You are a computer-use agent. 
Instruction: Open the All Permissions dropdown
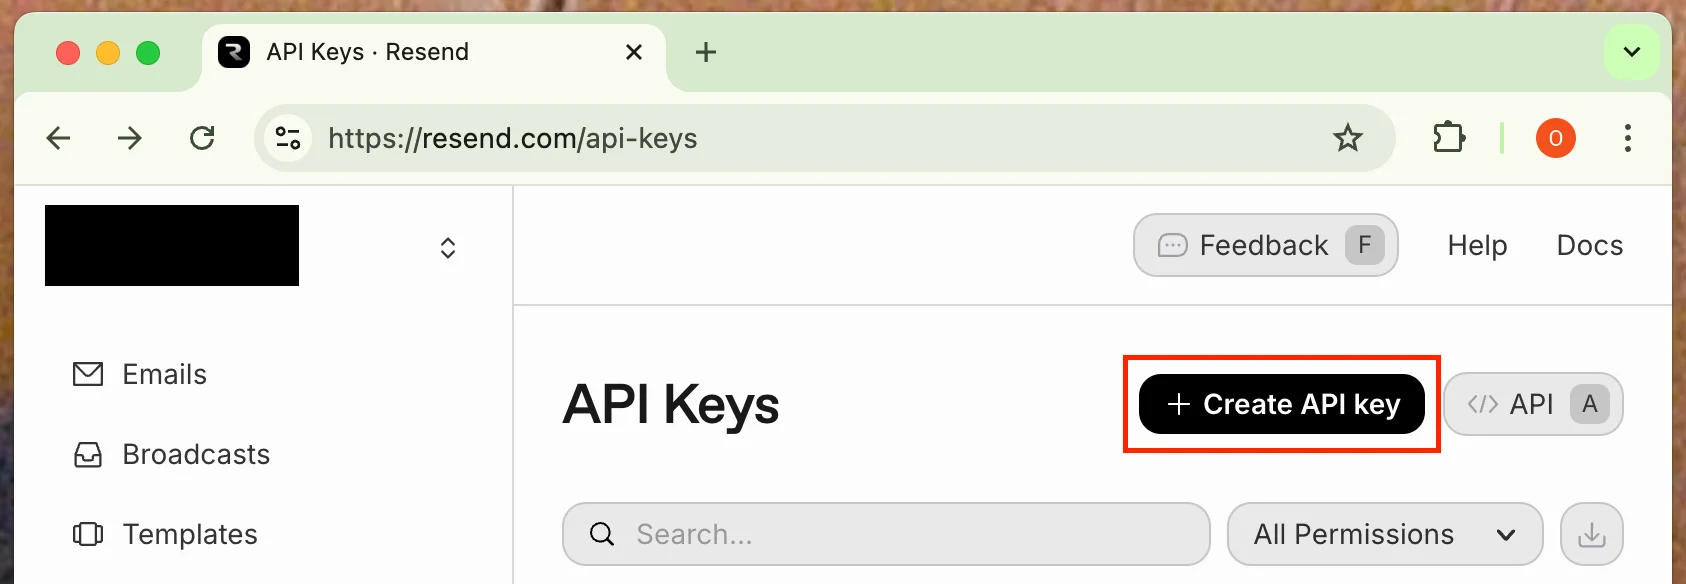[x=1384, y=535]
